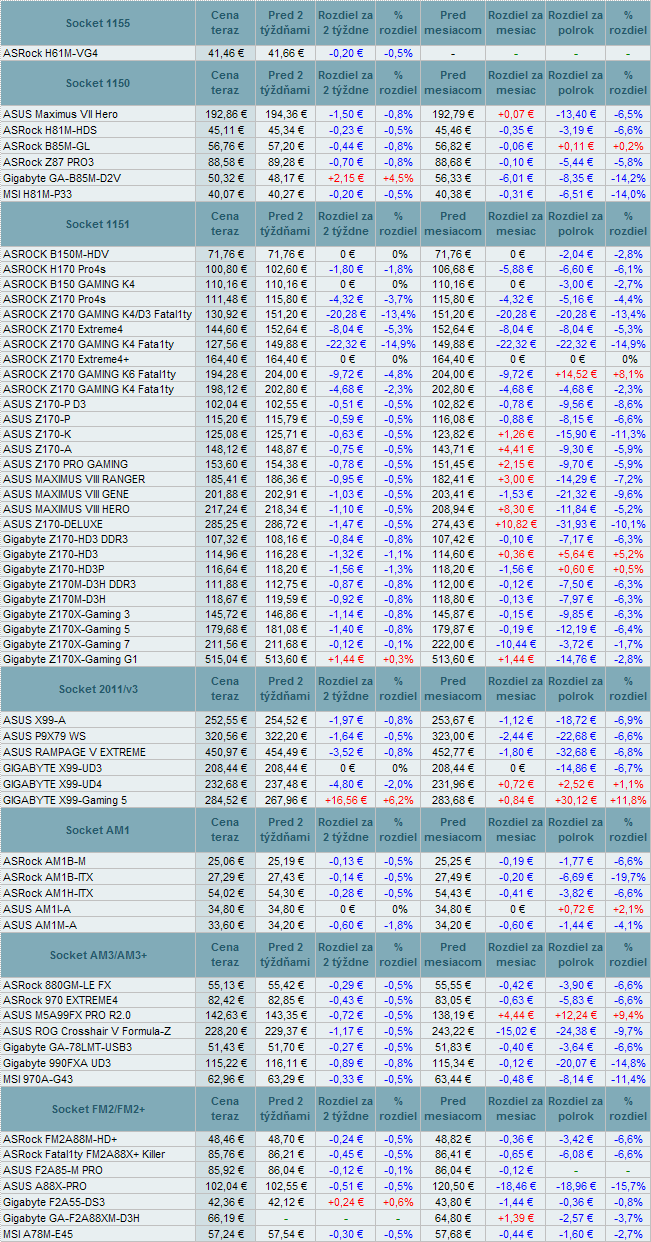The width and height of the screenshot is (651, 1242).
Task: Select ASUS AM1I-A product name
Action: 35,909
